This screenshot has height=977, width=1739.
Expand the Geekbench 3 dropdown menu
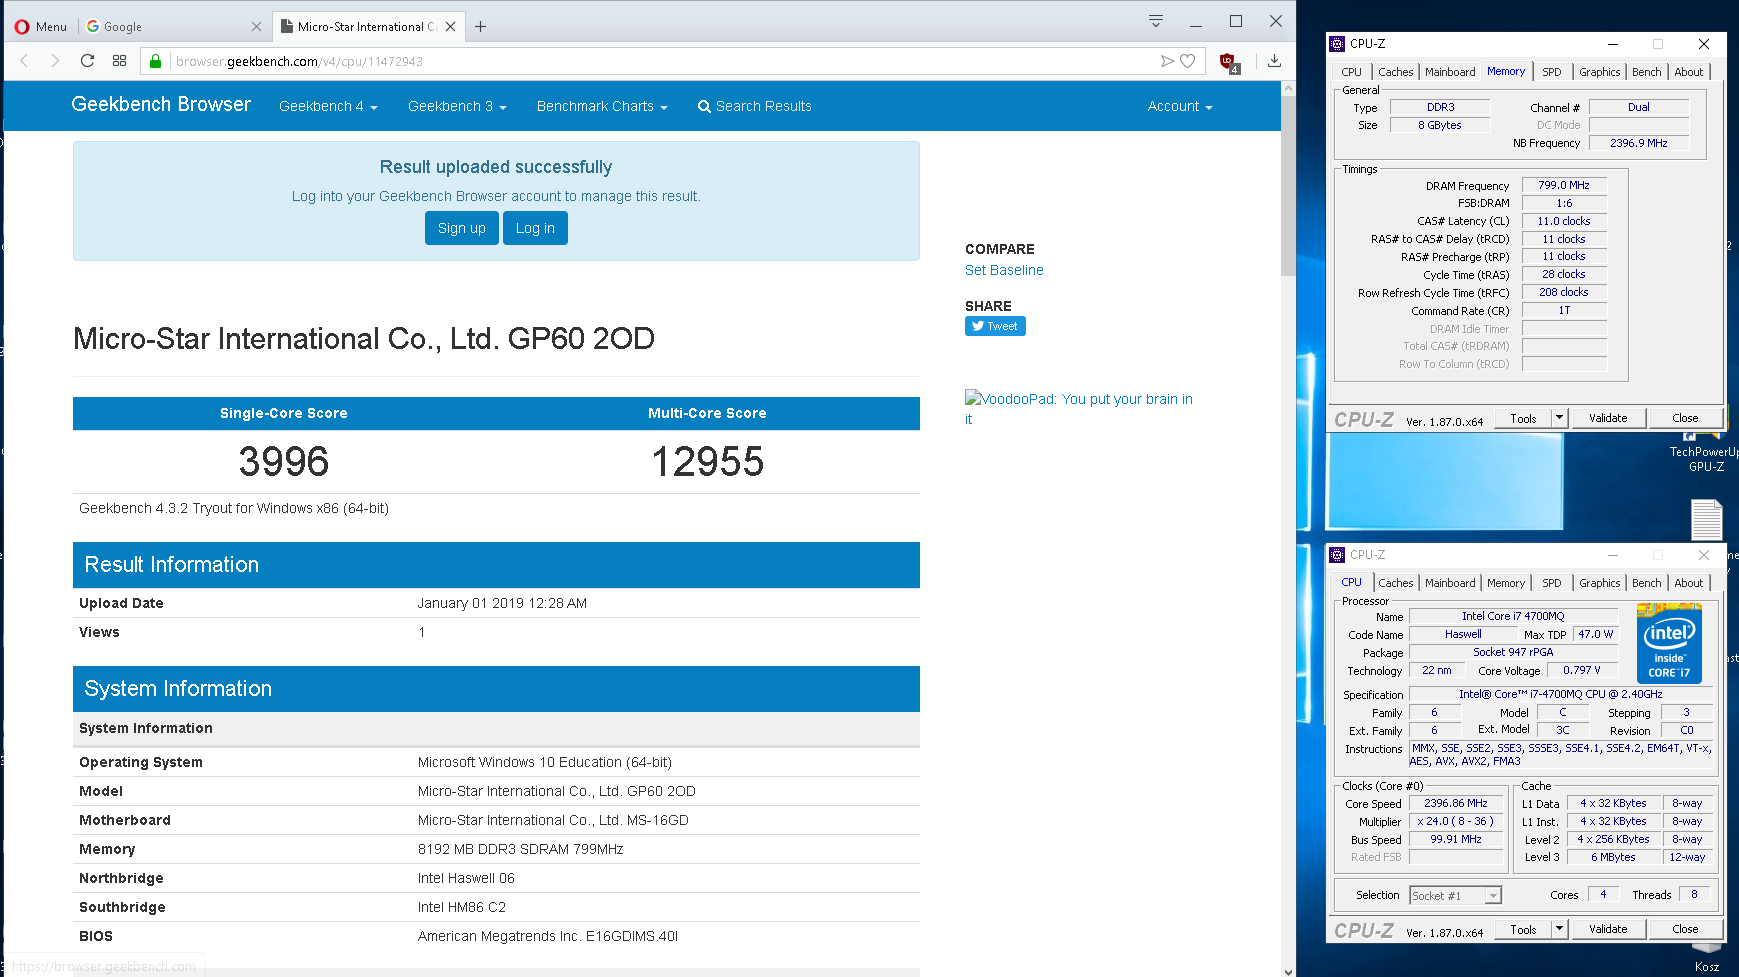457,106
